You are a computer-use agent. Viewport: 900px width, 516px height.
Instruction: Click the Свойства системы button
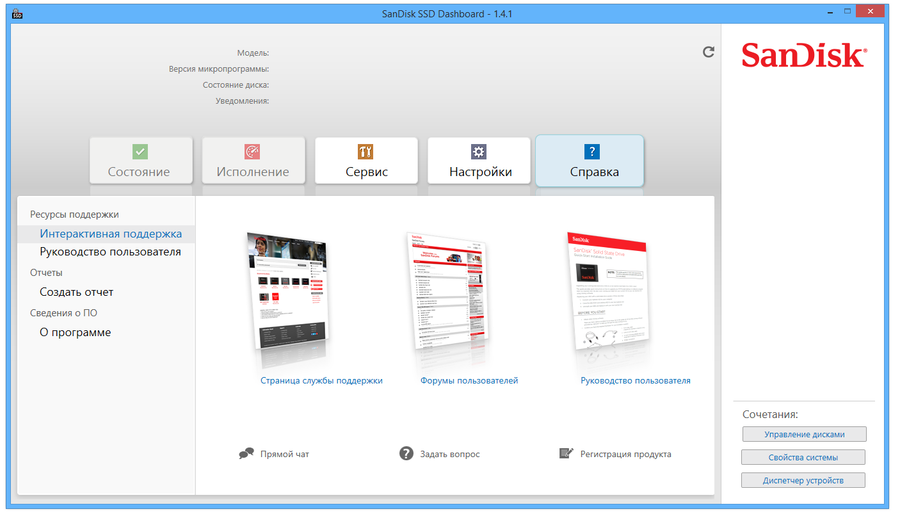[x=803, y=457]
